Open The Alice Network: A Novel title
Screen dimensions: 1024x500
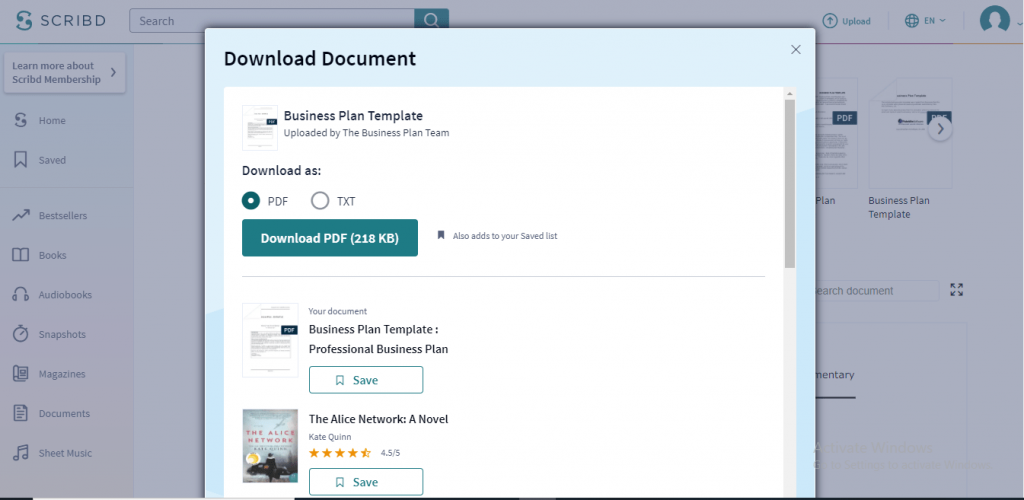(x=378, y=419)
